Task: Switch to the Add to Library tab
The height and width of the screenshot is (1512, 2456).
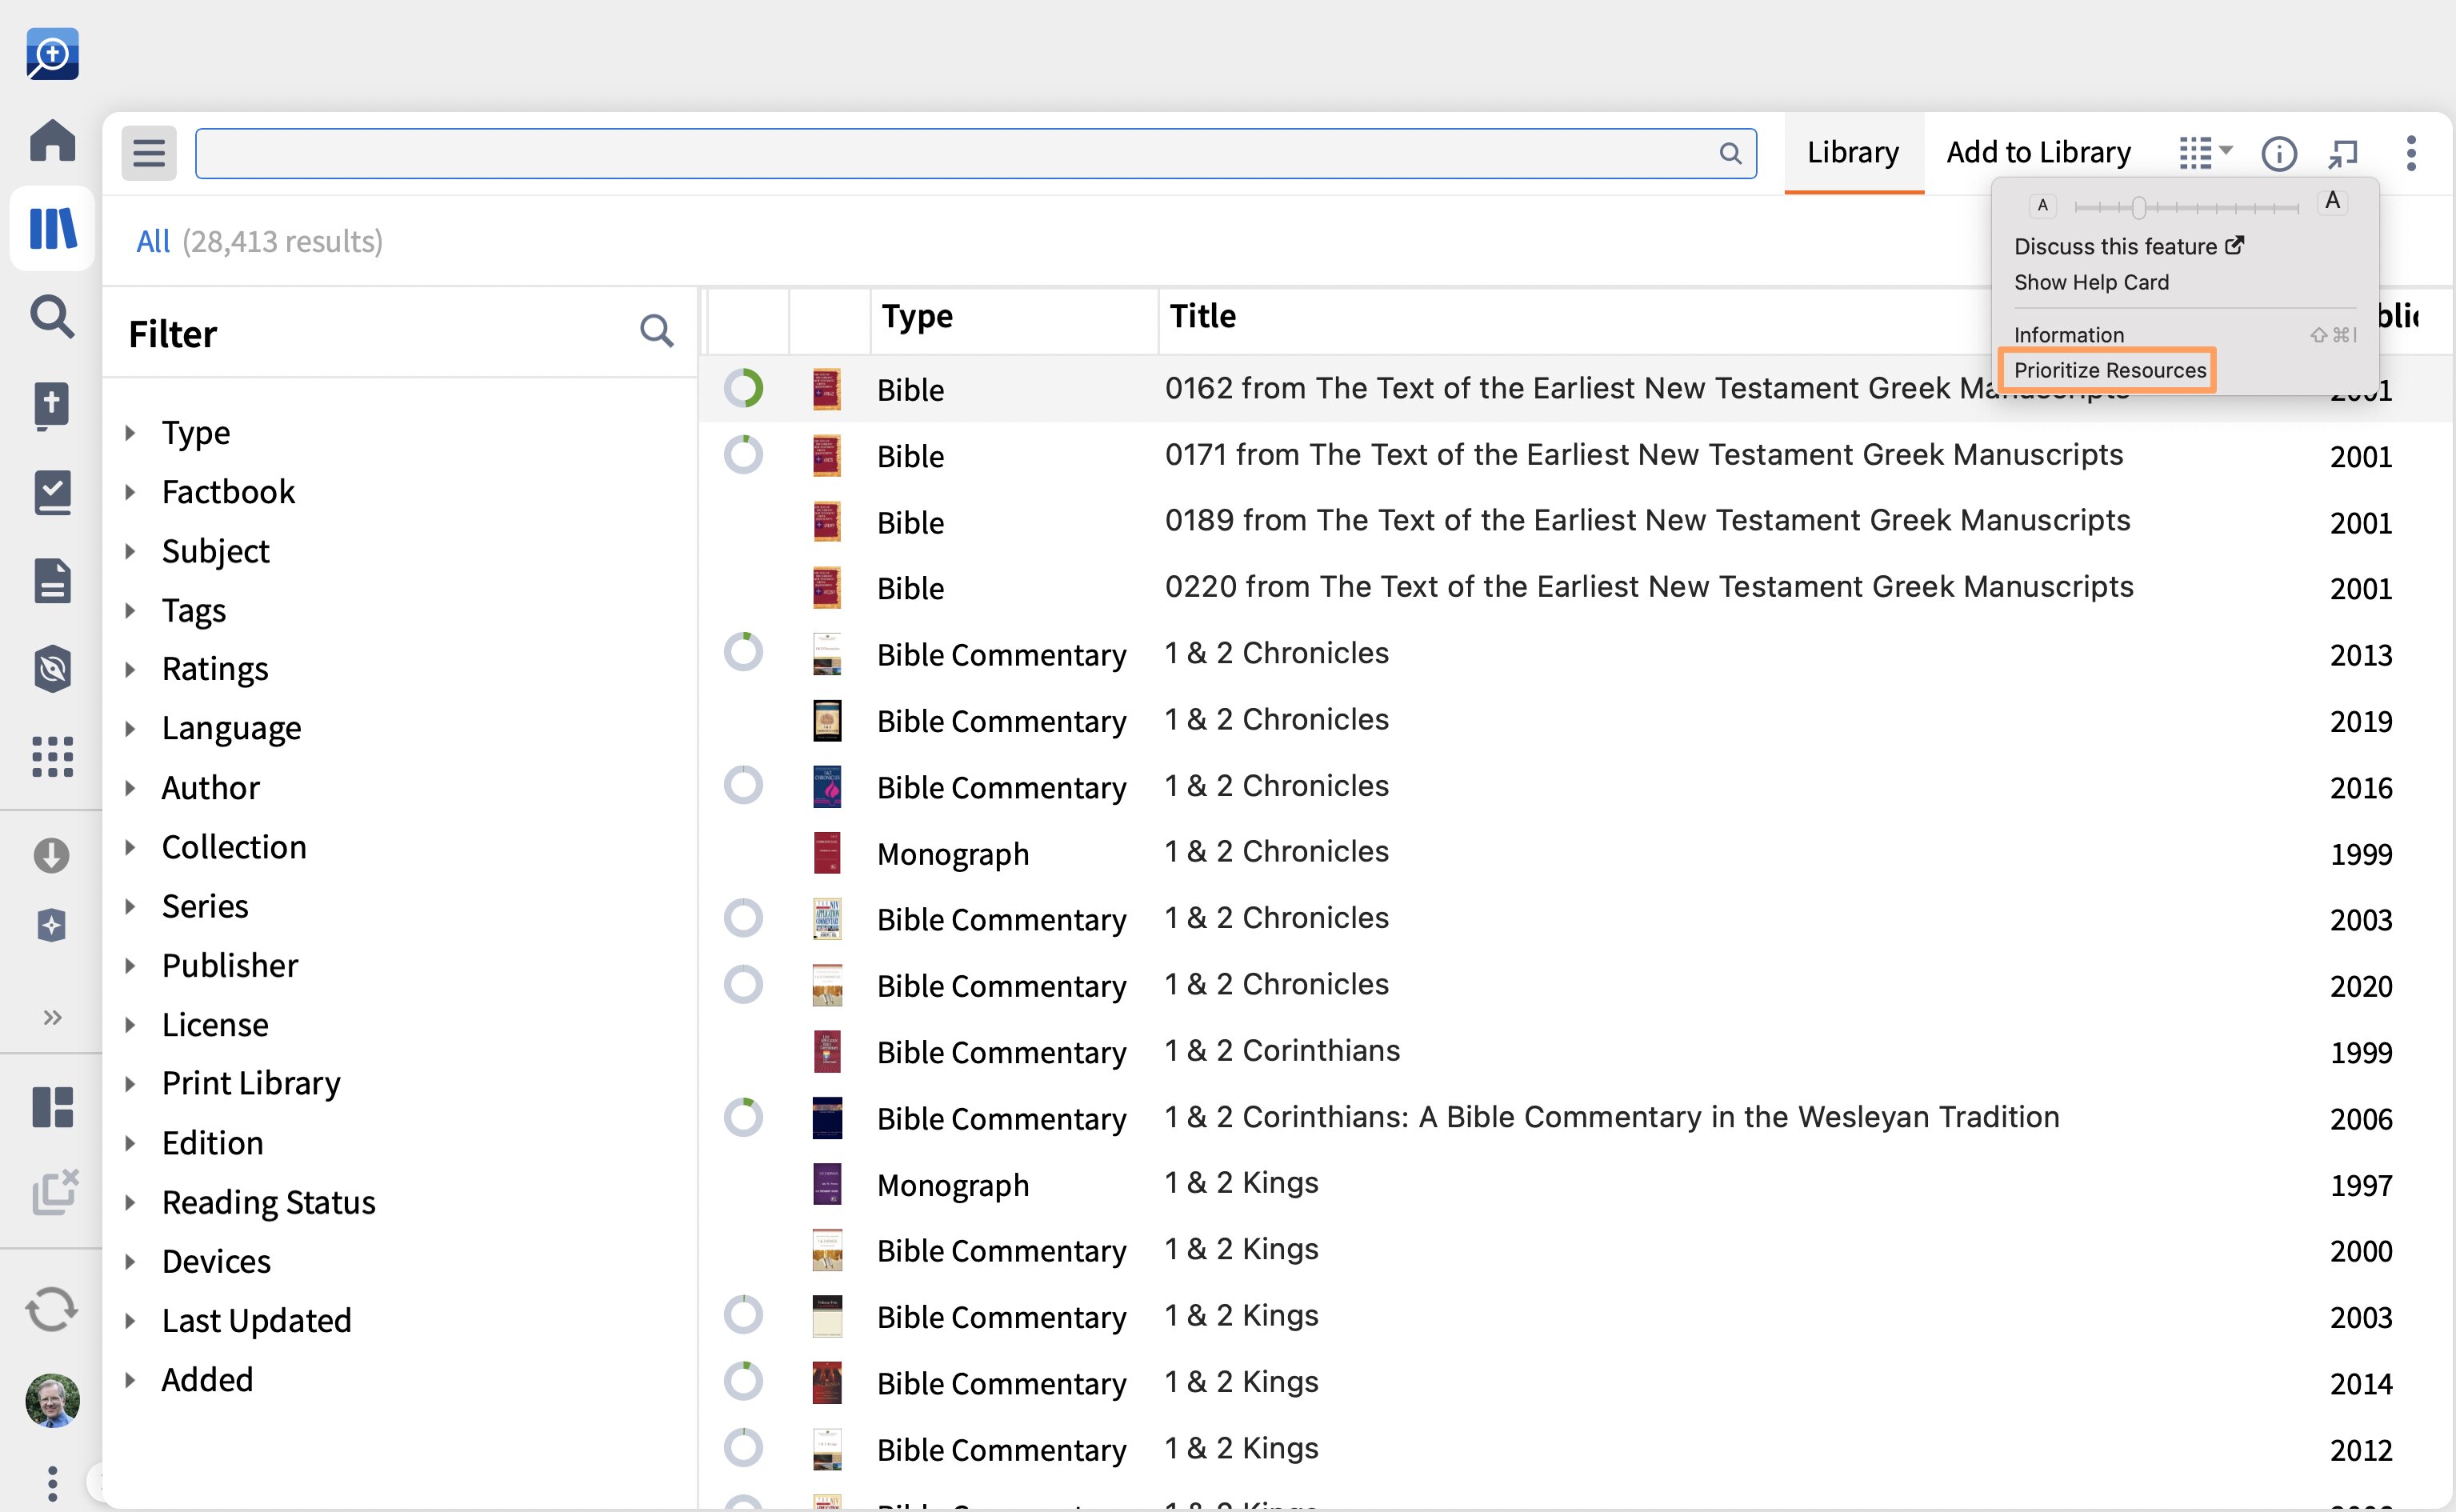Action: (x=2038, y=152)
